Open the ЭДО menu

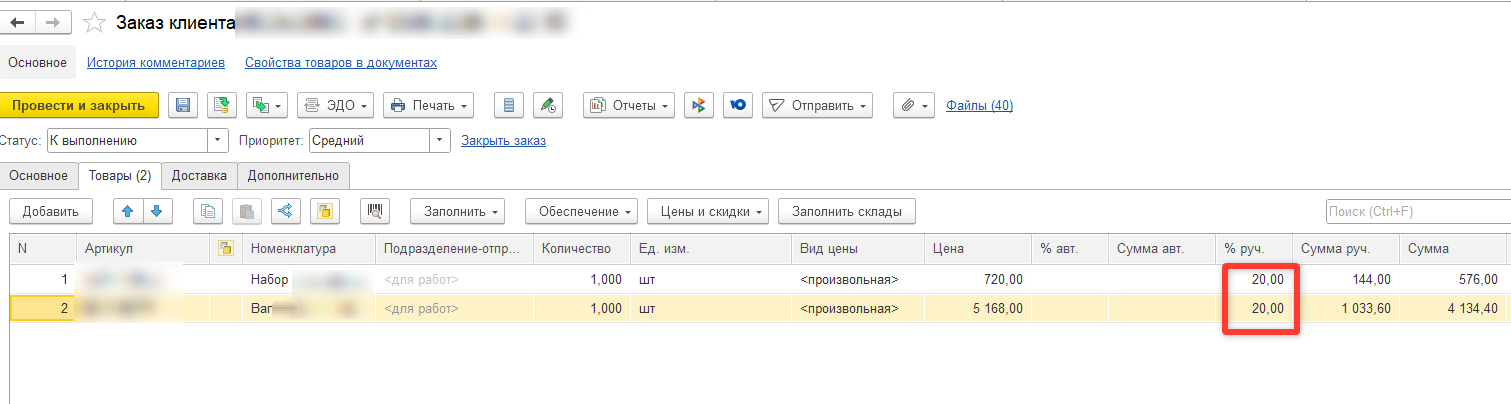pyautogui.click(x=336, y=105)
